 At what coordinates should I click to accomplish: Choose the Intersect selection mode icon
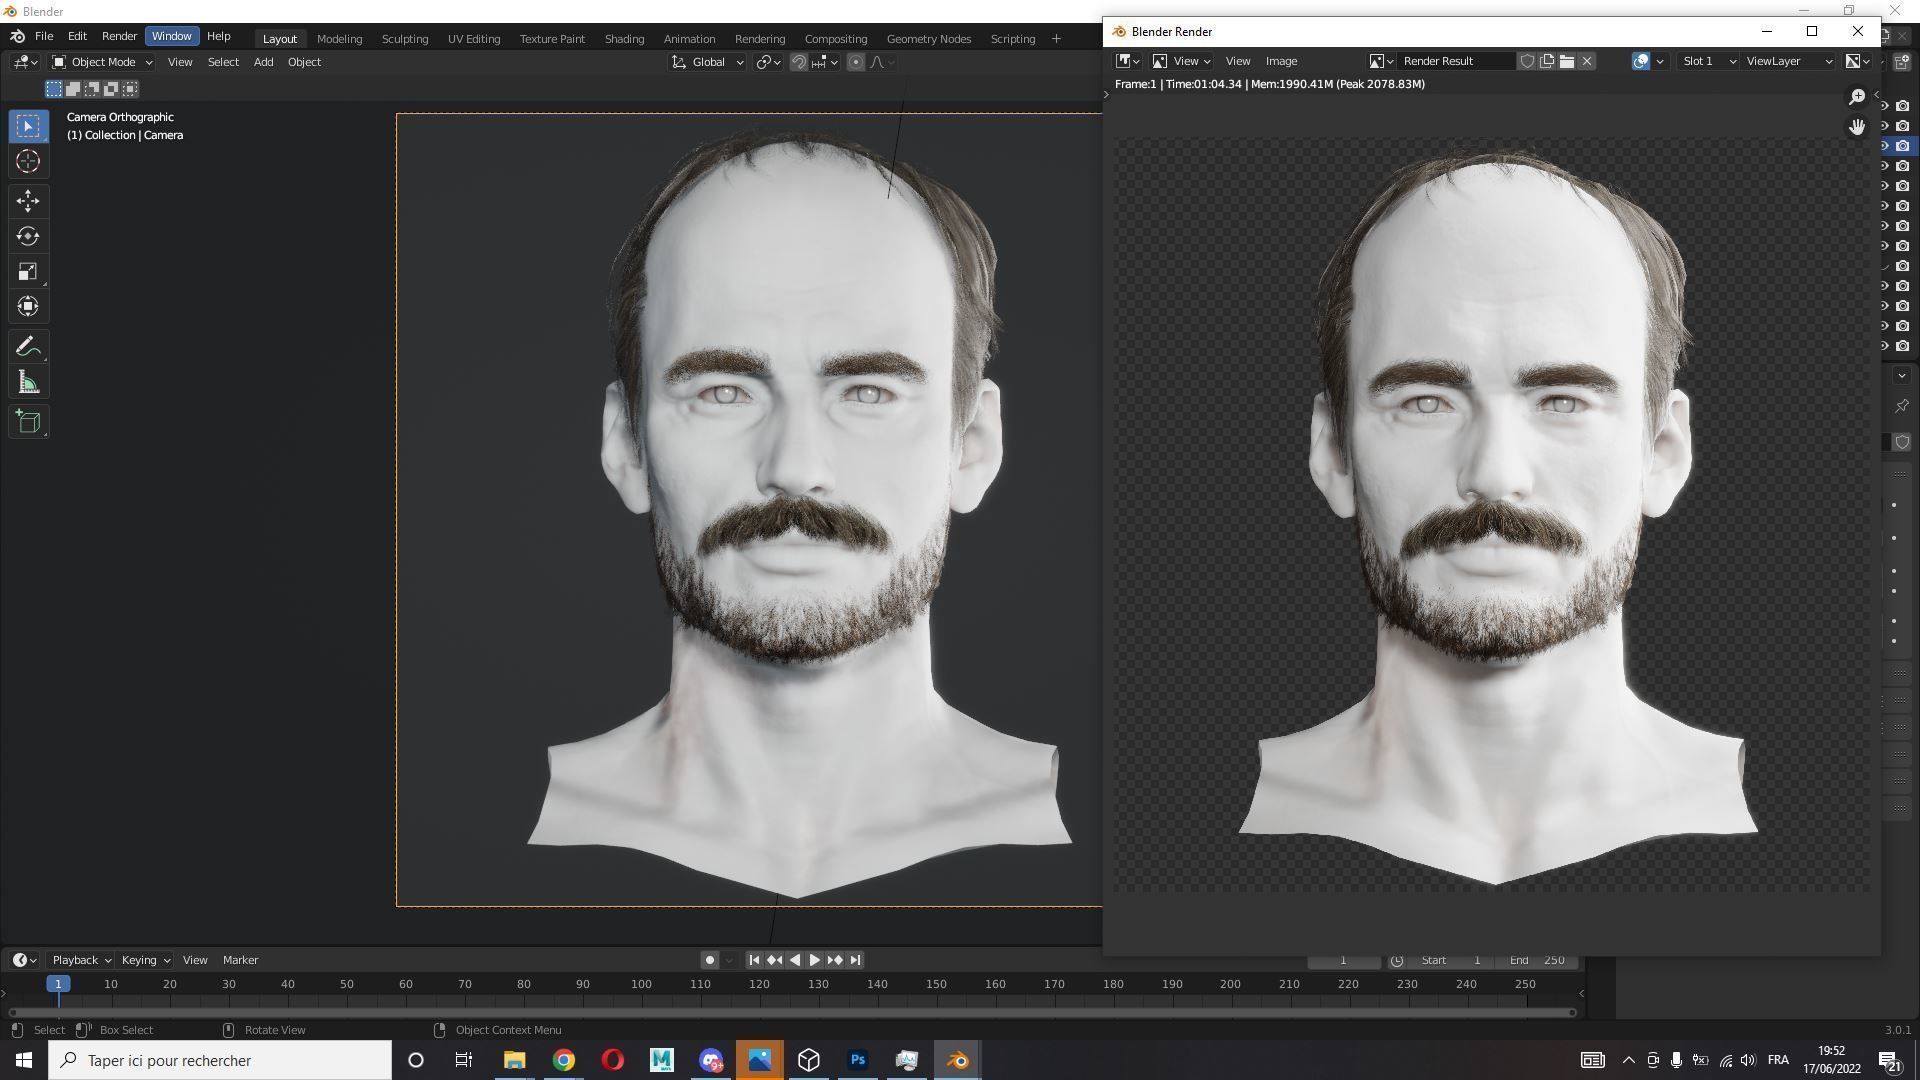pyautogui.click(x=130, y=89)
